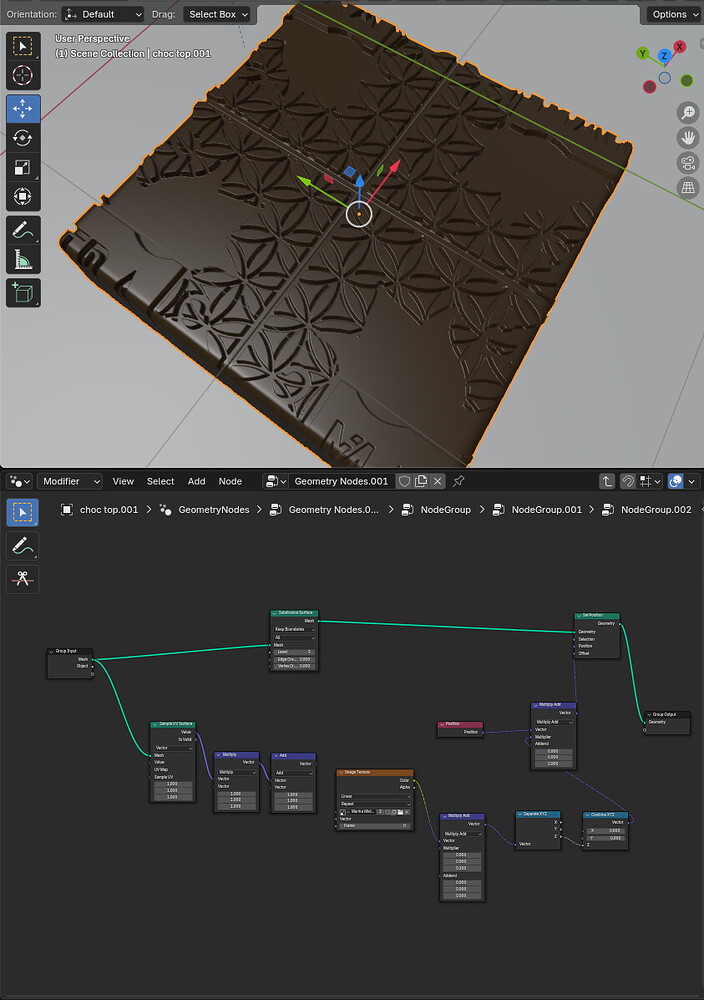Pin the node tree with pin icon

tap(458, 482)
